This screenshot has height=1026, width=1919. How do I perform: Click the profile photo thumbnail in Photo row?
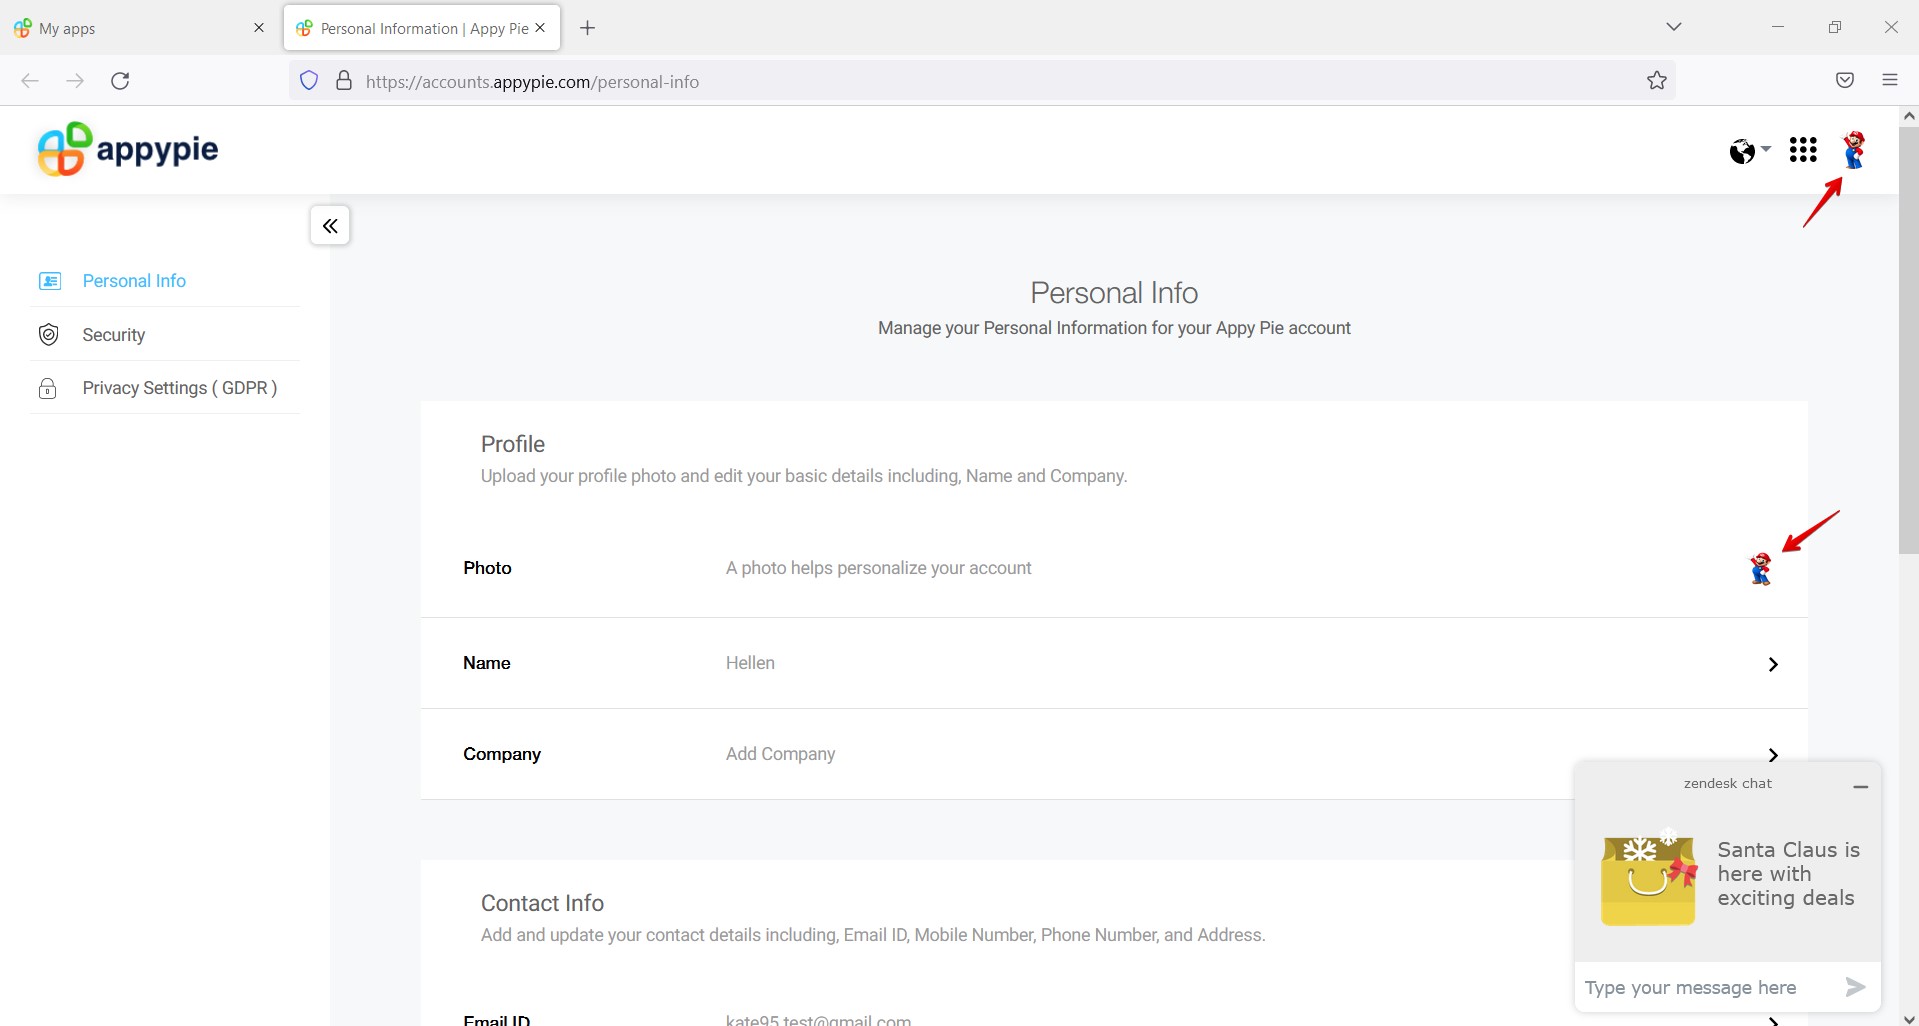click(1760, 568)
